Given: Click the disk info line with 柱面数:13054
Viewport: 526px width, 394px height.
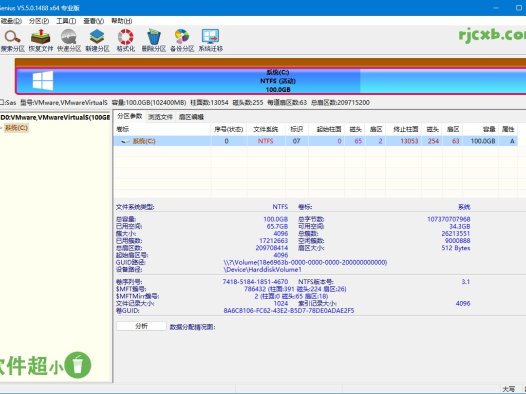Looking at the screenshot, I should [185, 103].
